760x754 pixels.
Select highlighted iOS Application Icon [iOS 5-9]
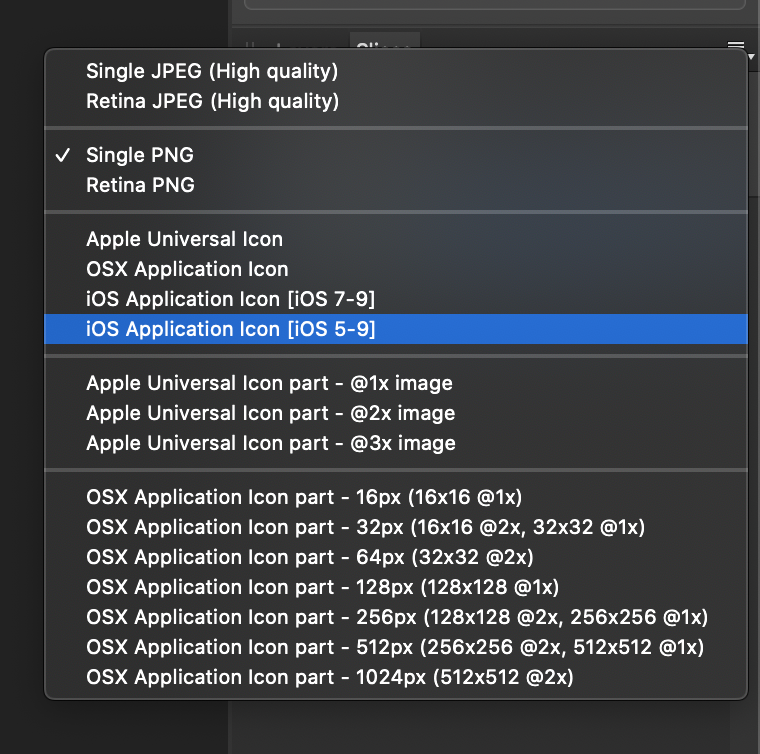[396, 329]
